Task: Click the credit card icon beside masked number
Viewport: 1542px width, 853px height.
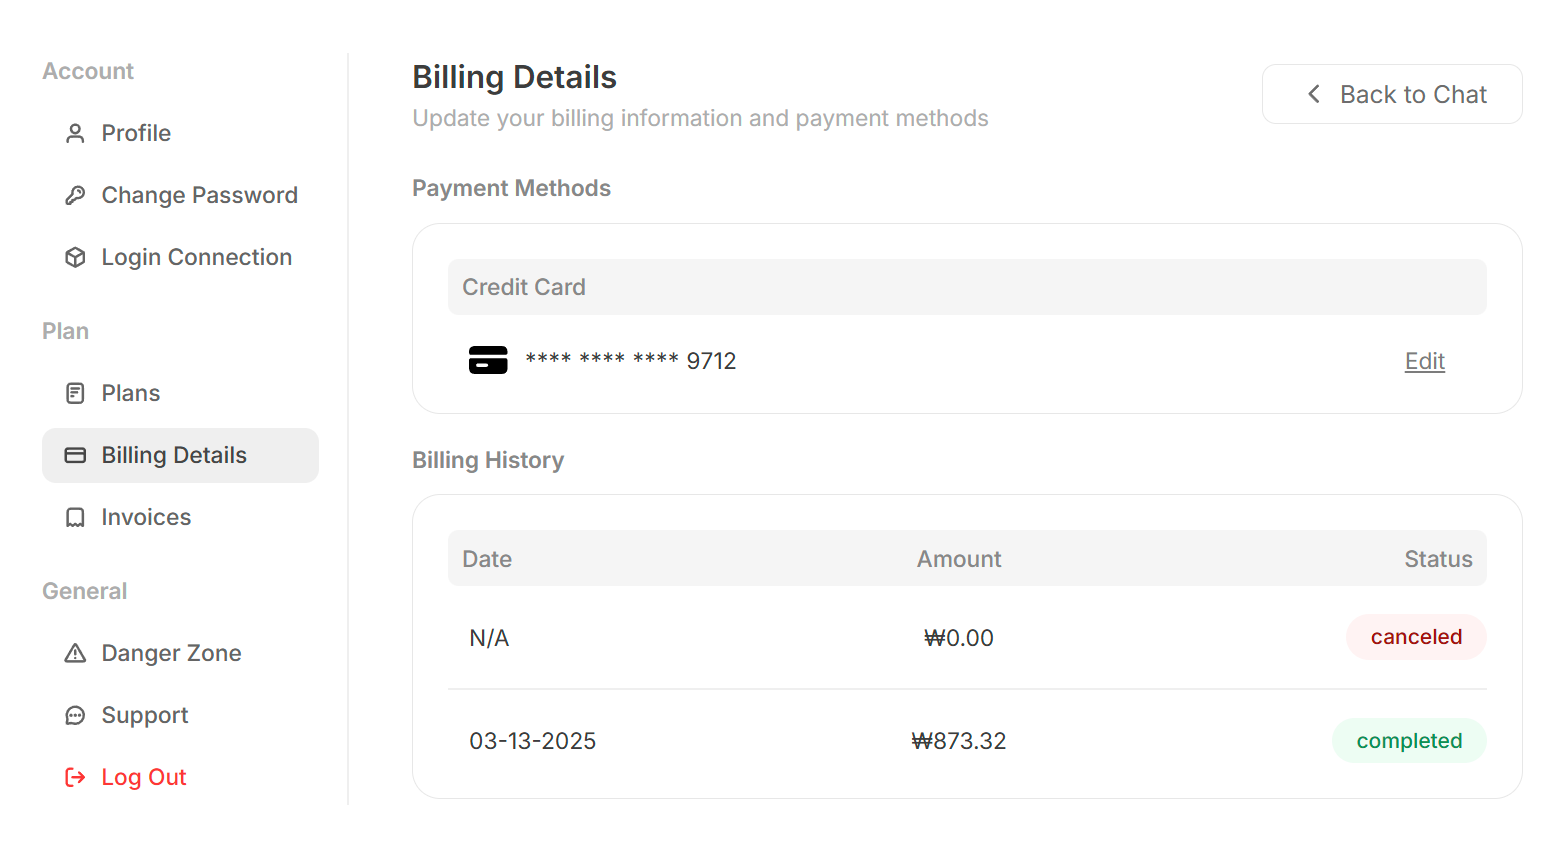Action: (488, 360)
